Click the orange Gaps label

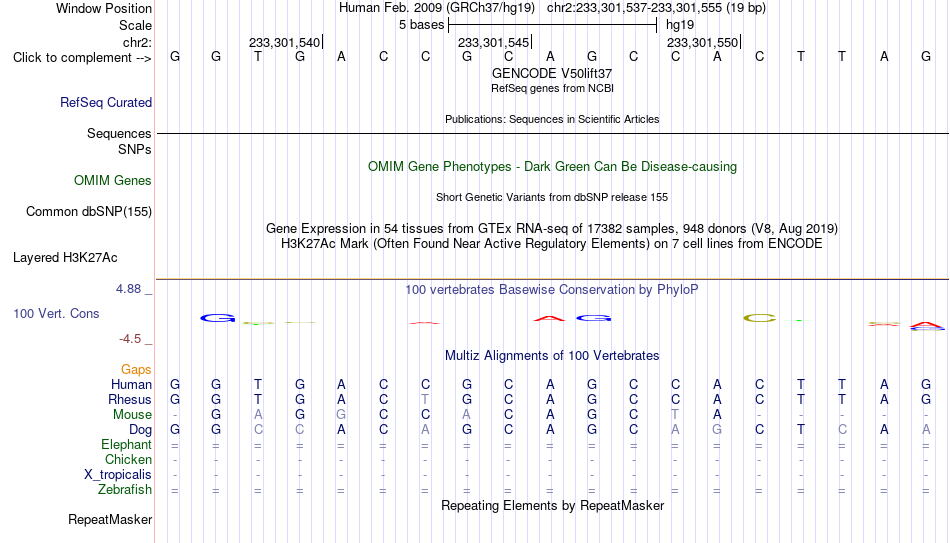coord(136,370)
